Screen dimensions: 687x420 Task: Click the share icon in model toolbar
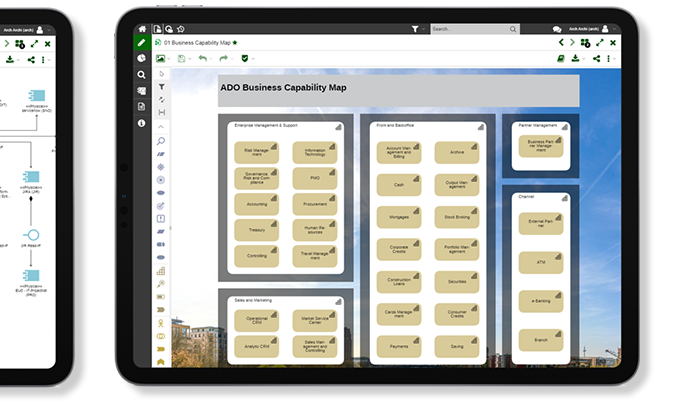click(597, 59)
